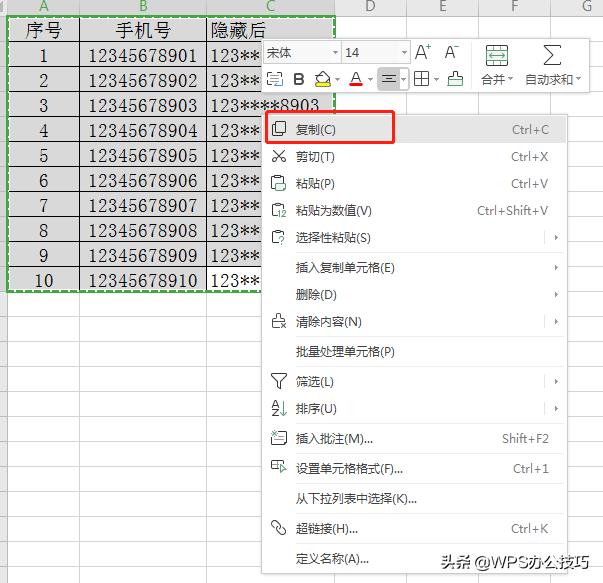
Task: Open 清除内容(N) menu entry
Action: click(x=415, y=321)
